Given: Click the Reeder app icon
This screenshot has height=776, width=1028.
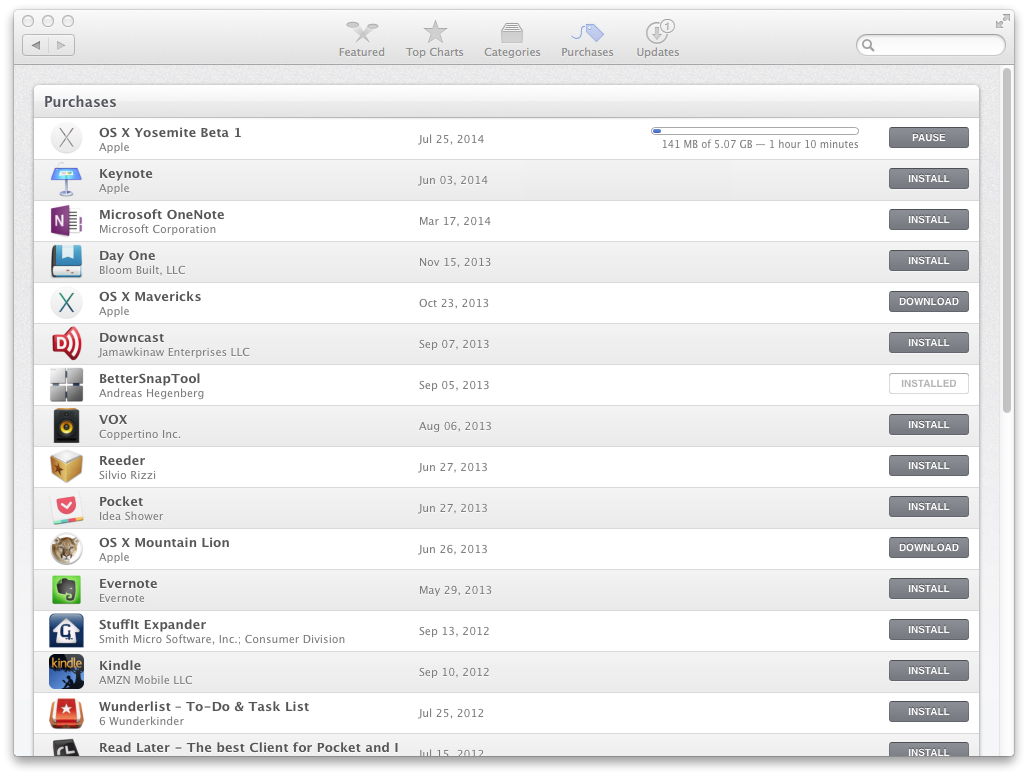Looking at the screenshot, I should point(66,467).
